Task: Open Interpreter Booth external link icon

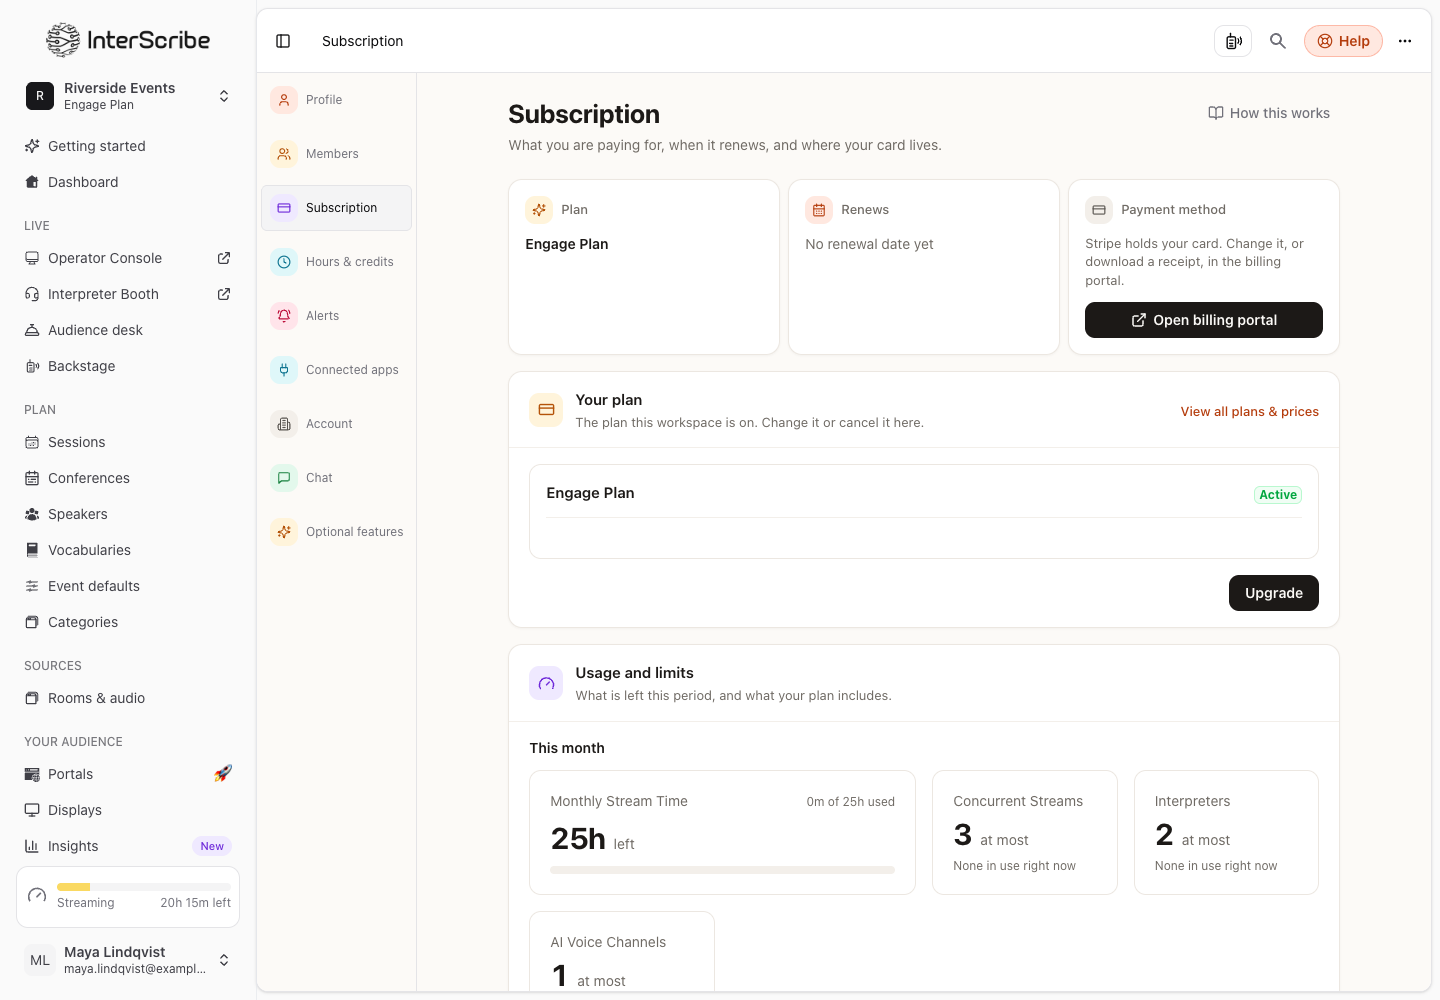Action: pos(224,294)
